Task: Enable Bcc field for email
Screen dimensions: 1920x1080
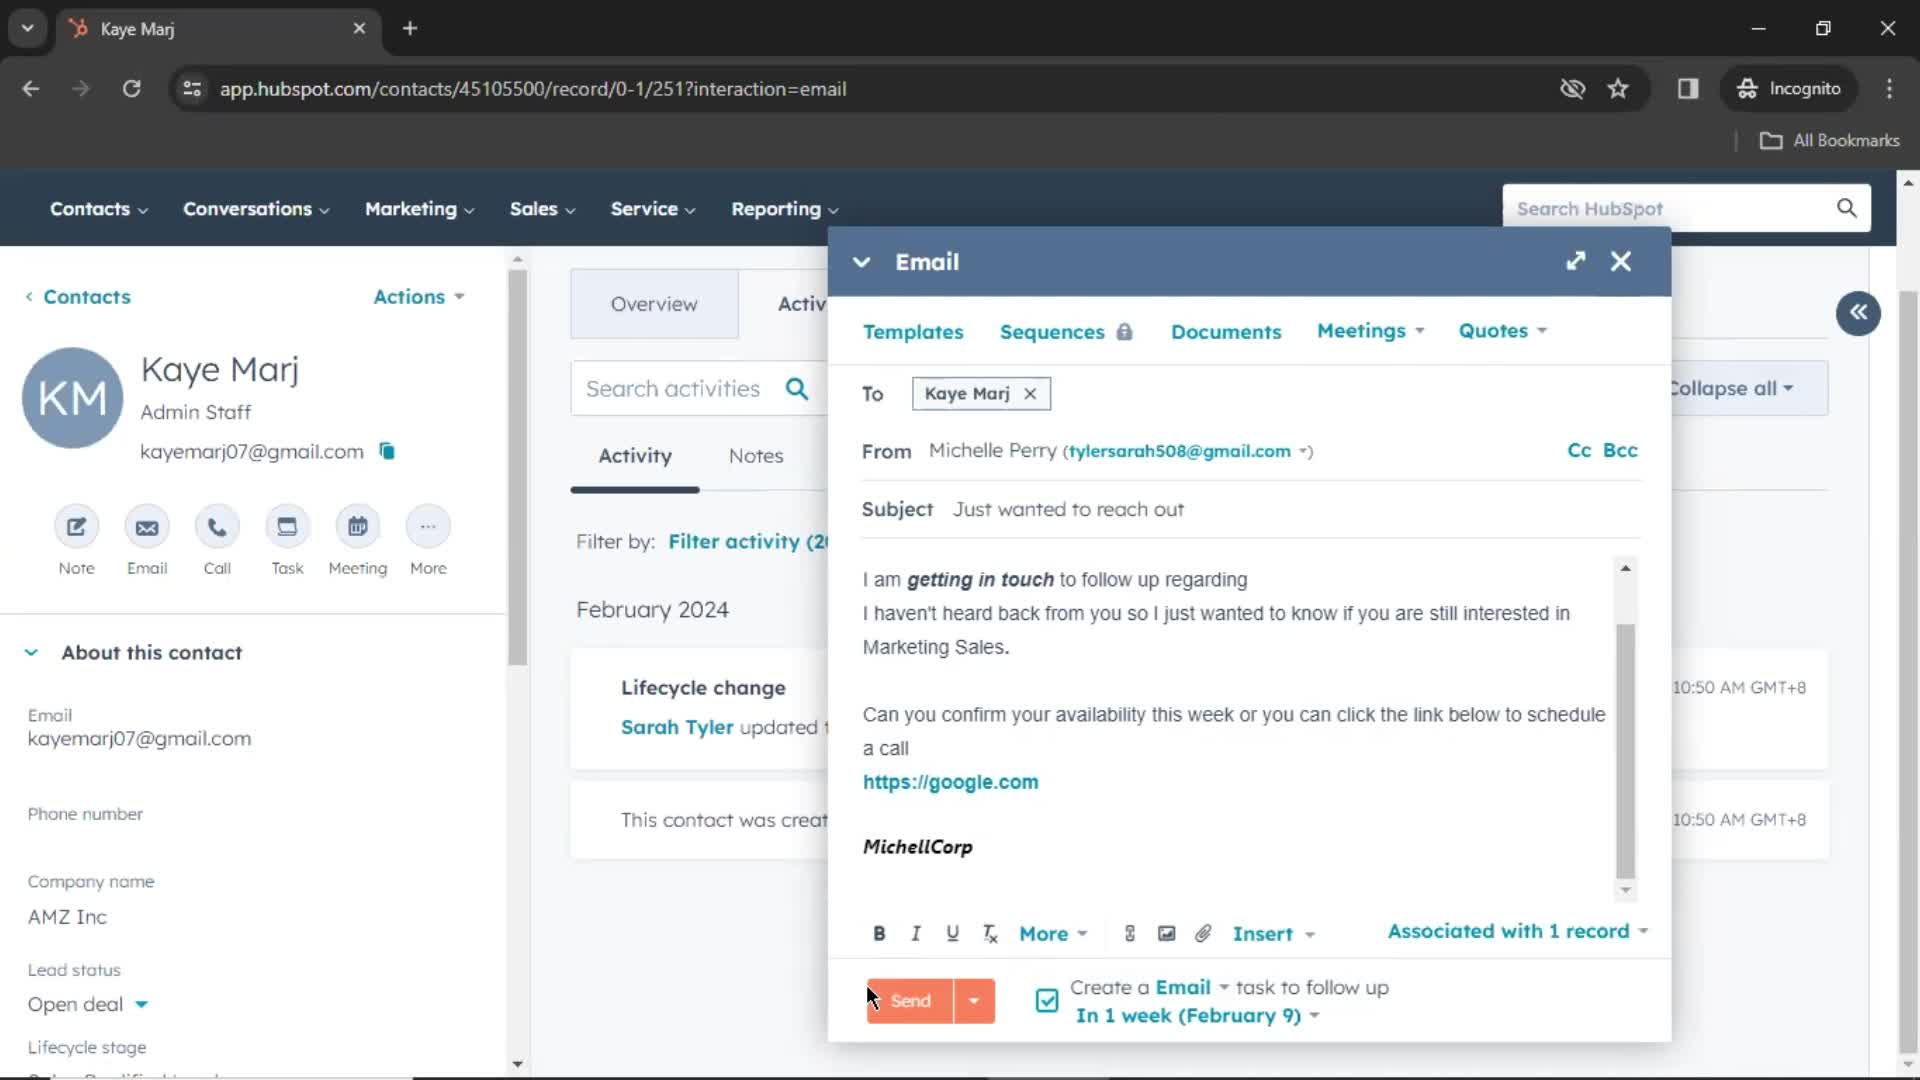Action: pyautogui.click(x=1621, y=450)
